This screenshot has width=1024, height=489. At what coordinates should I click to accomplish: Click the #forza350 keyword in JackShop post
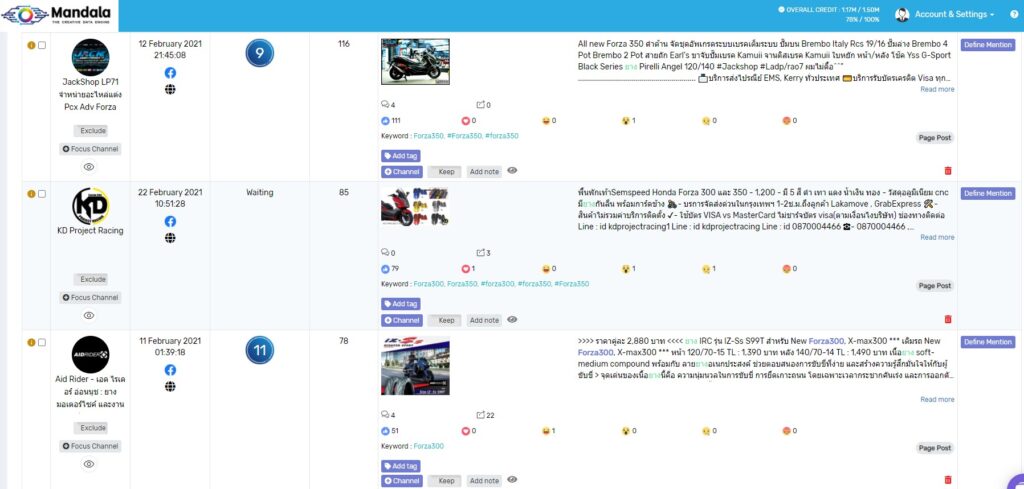(502, 136)
